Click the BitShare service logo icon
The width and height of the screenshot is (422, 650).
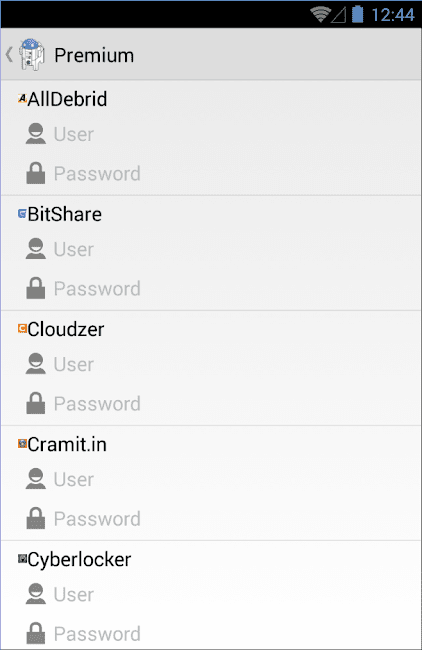tap(22, 213)
